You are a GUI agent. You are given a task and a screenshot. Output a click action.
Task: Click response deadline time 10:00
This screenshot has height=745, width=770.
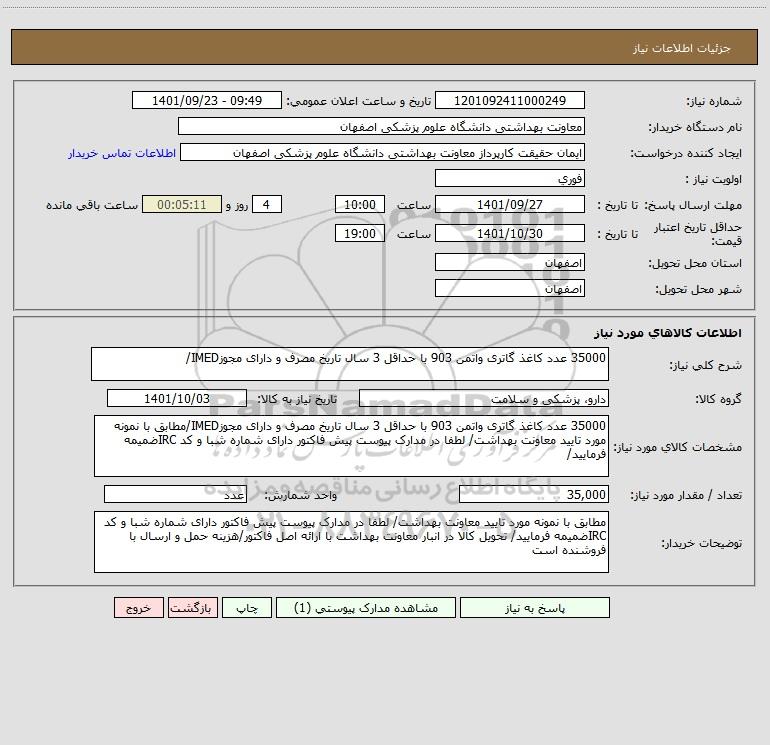[x=359, y=204]
